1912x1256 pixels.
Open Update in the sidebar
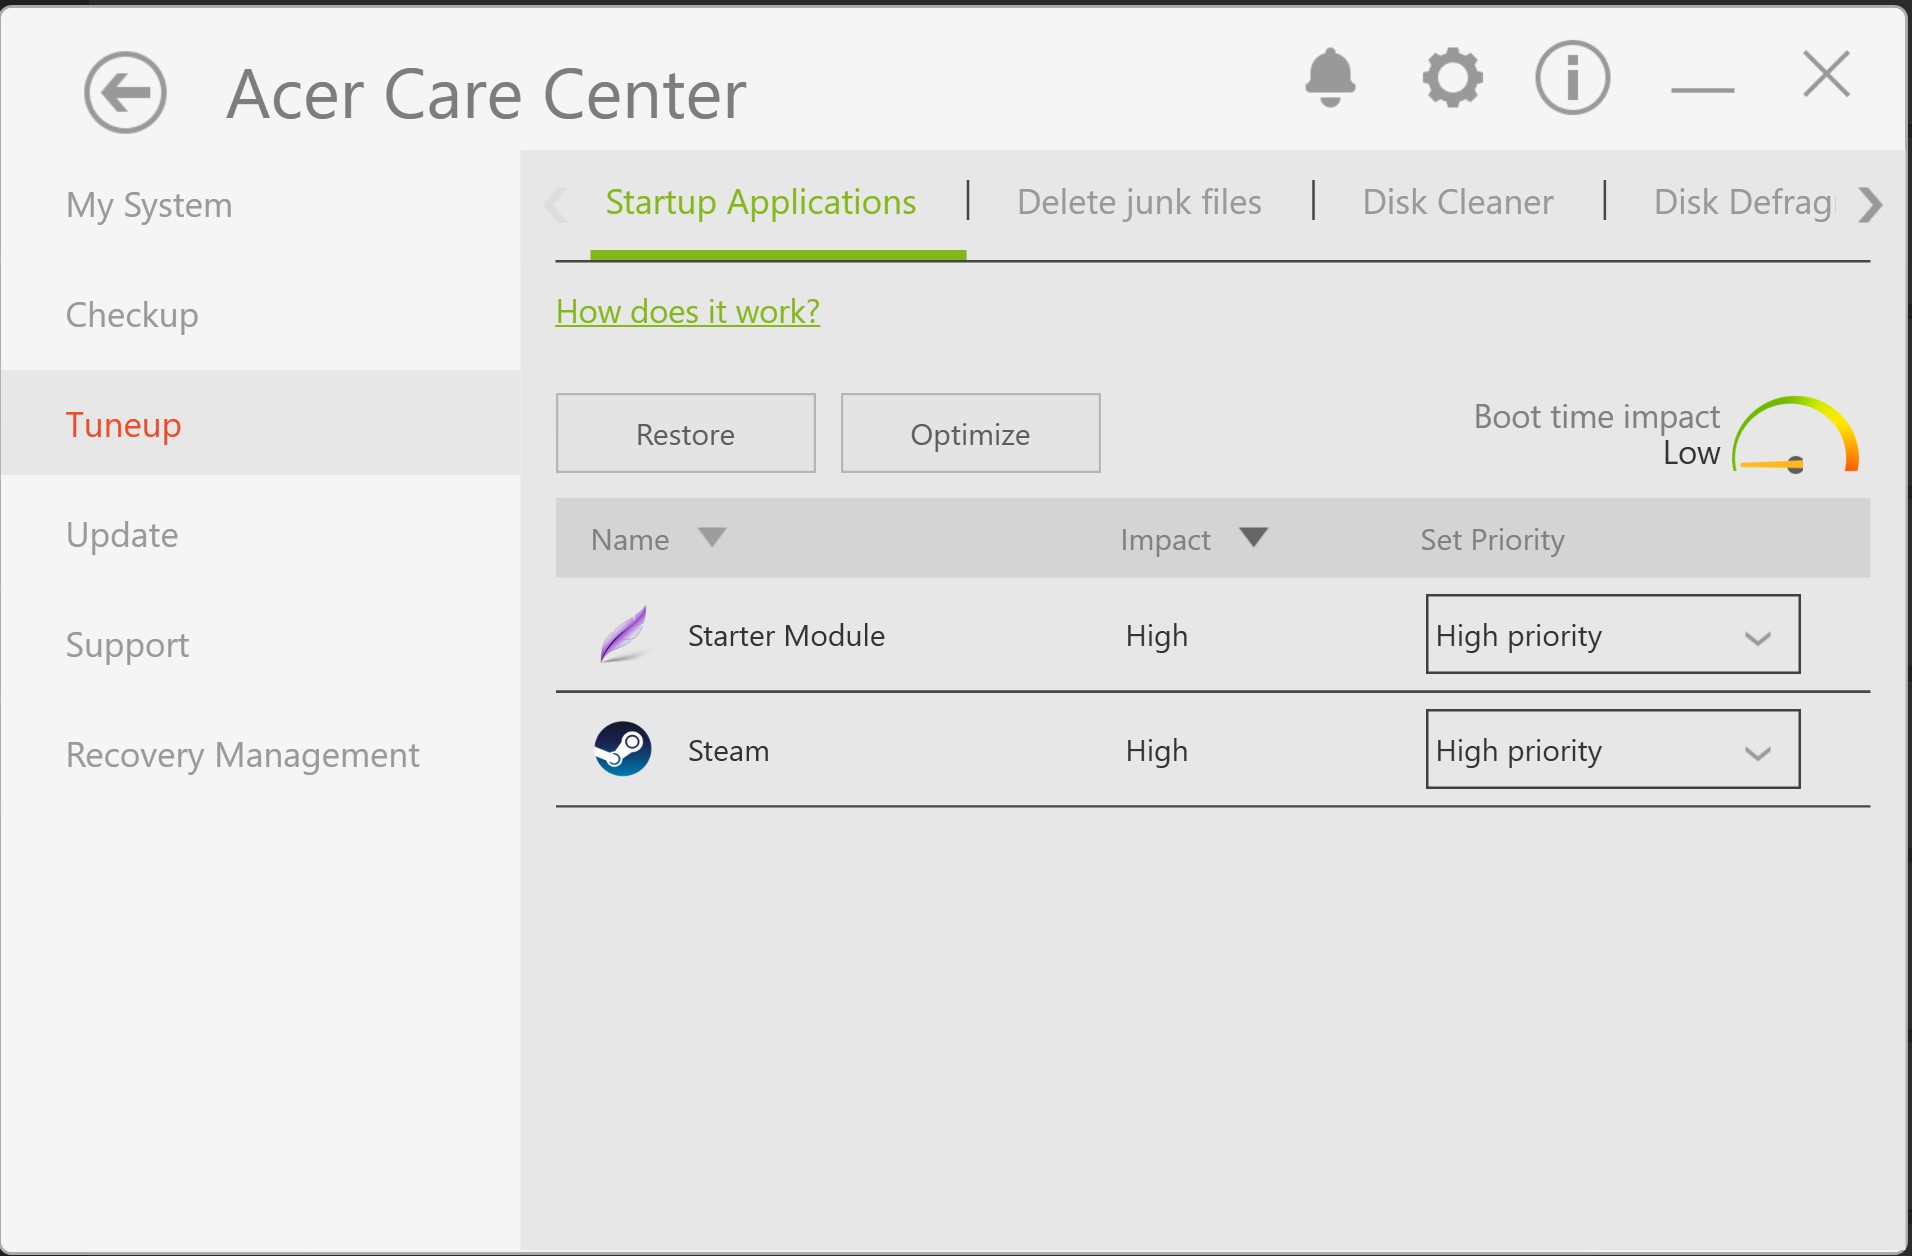[x=122, y=535]
